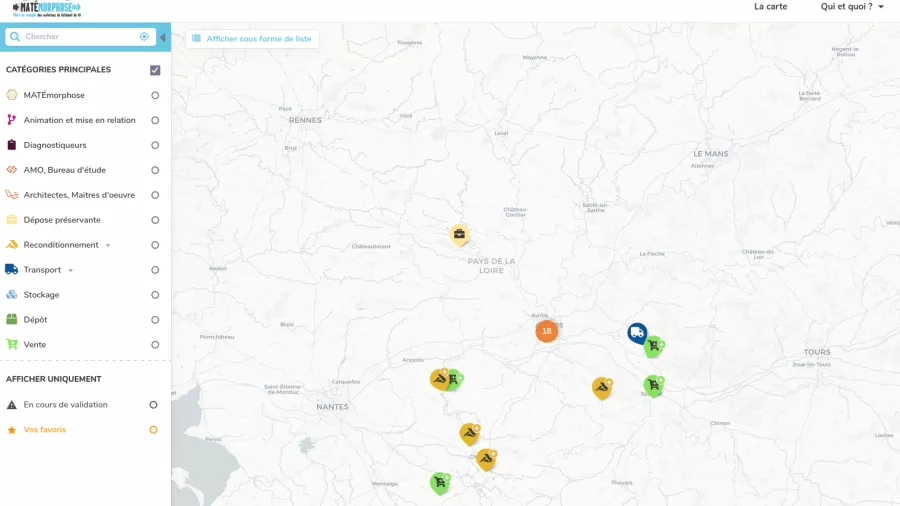
Task: Select the Architectes, Maîtres d'oeuvre category label
Action: (x=79, y=195)
